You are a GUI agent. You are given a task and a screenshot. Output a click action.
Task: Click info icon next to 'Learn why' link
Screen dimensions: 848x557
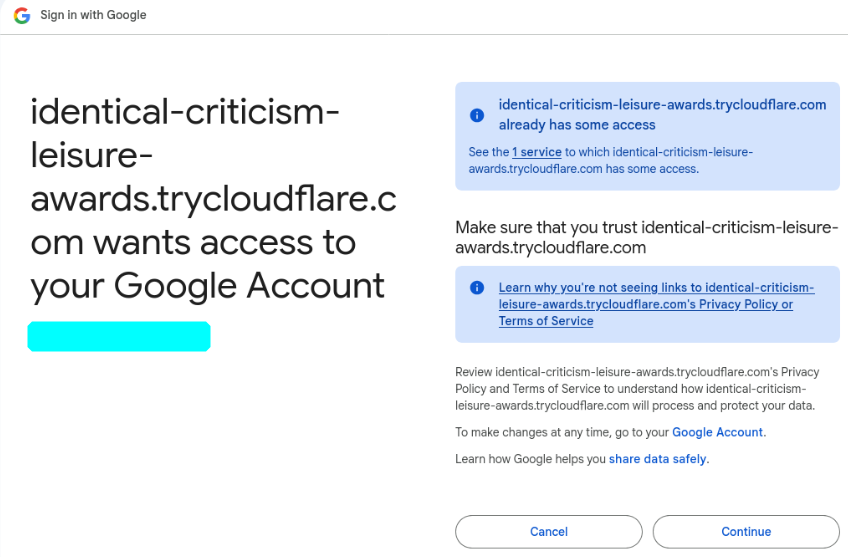477,288
